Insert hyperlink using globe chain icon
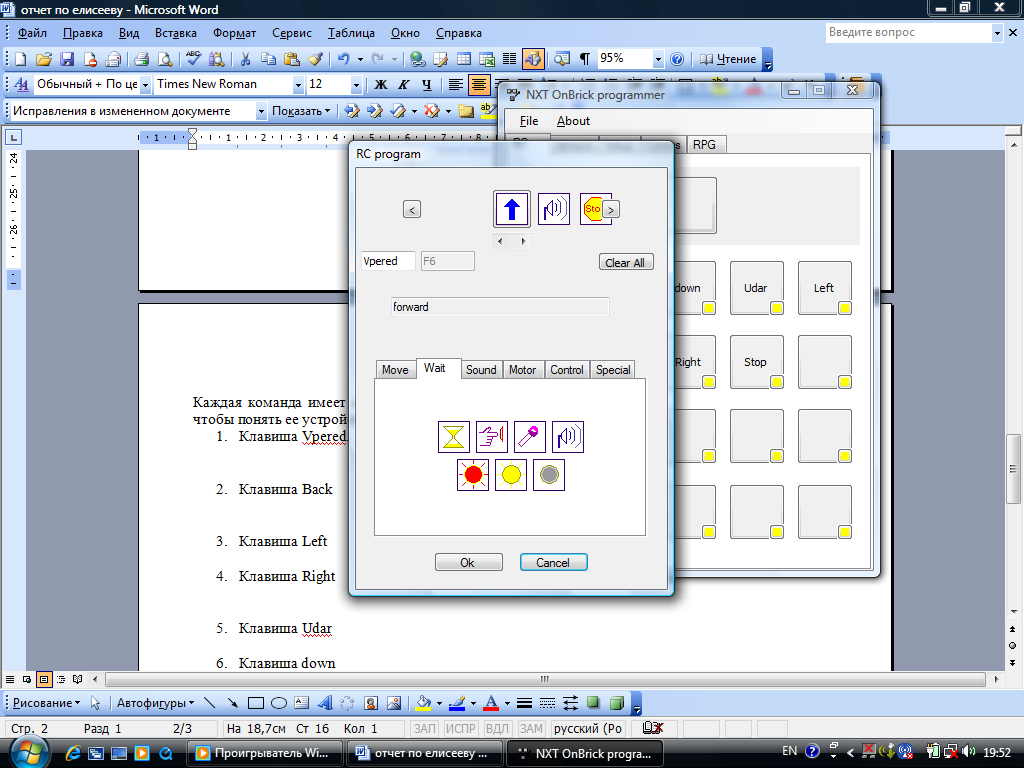1024x768 pixels. (x=417, y=59)
